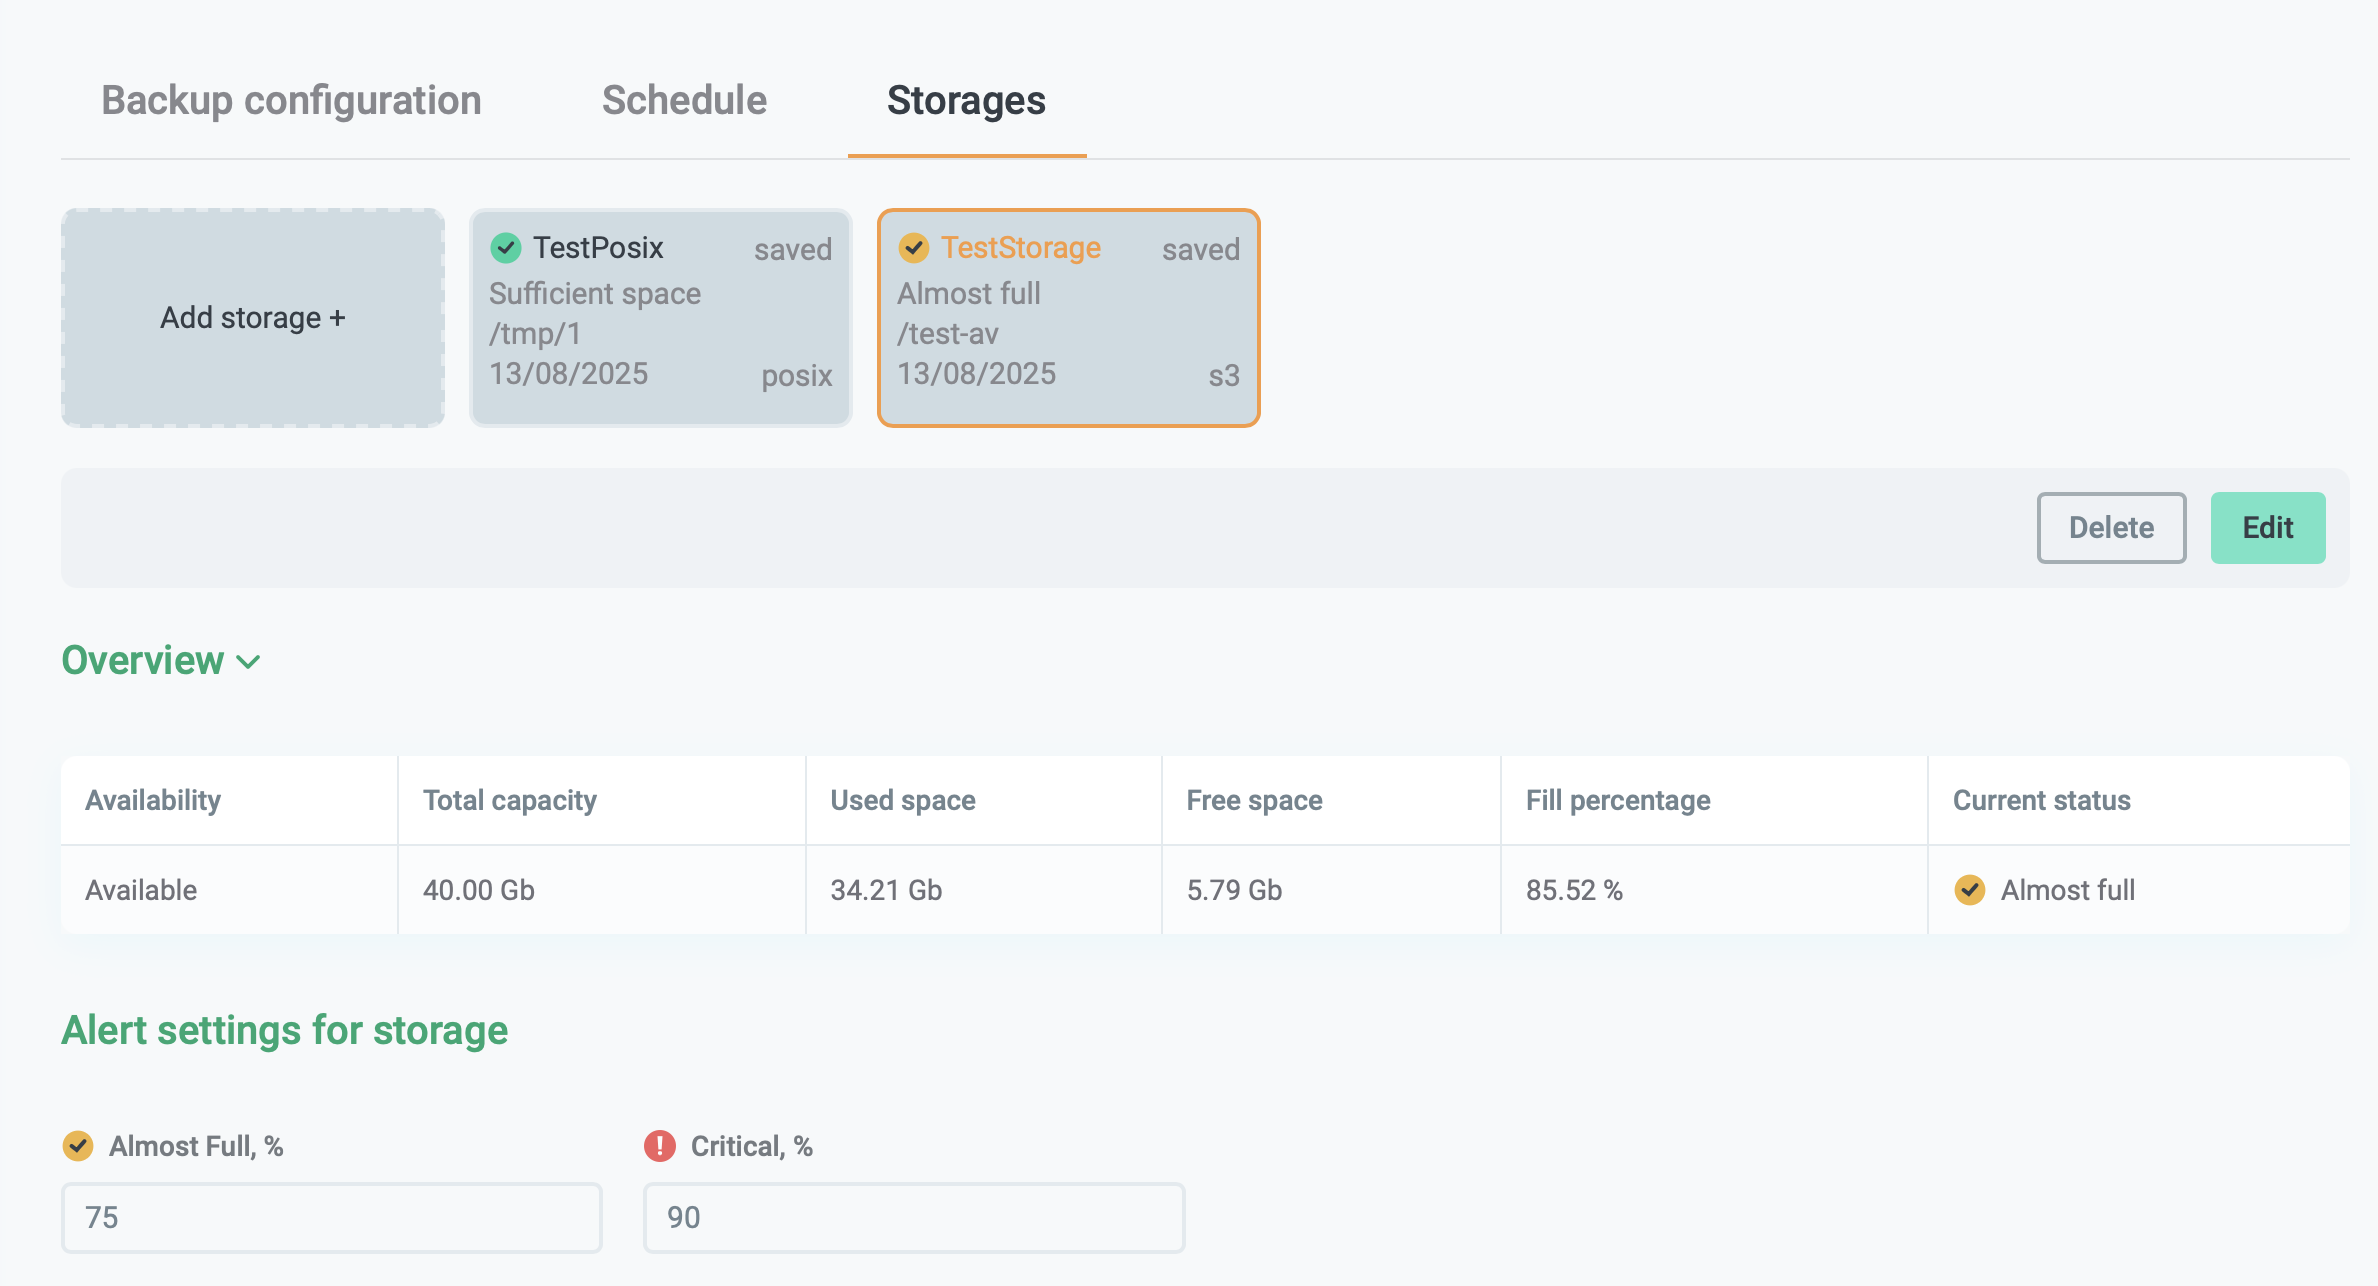Click the Delete button

[x=2111, y=527]
